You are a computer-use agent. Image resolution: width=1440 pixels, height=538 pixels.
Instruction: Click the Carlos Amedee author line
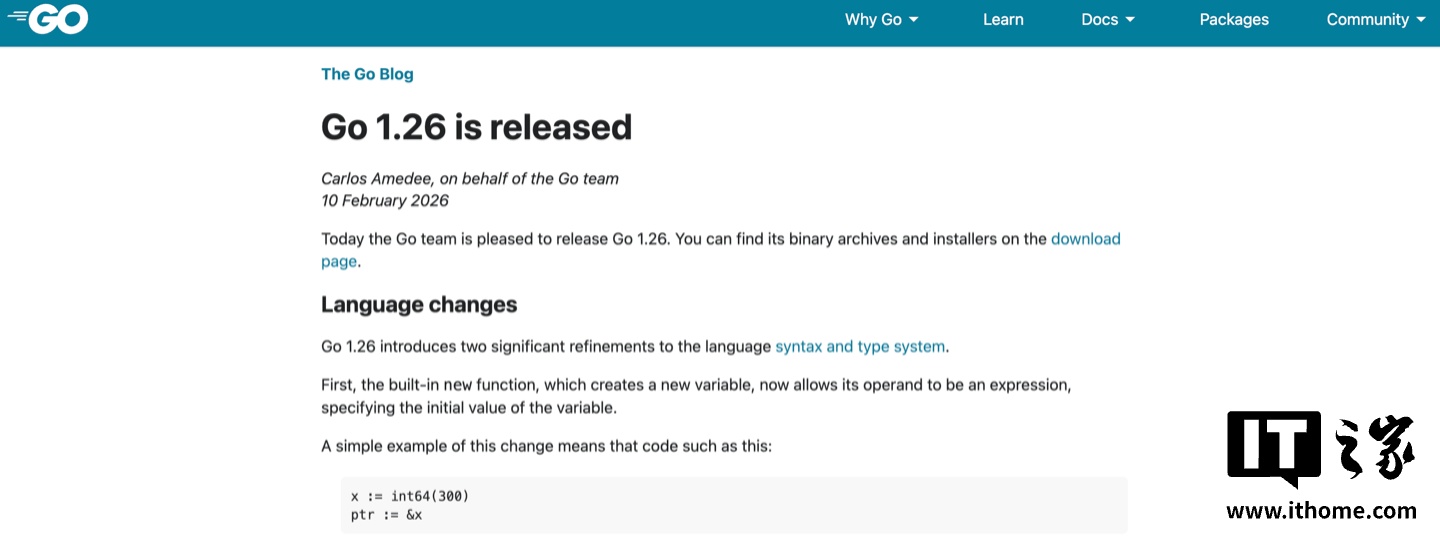coord(470,179)
